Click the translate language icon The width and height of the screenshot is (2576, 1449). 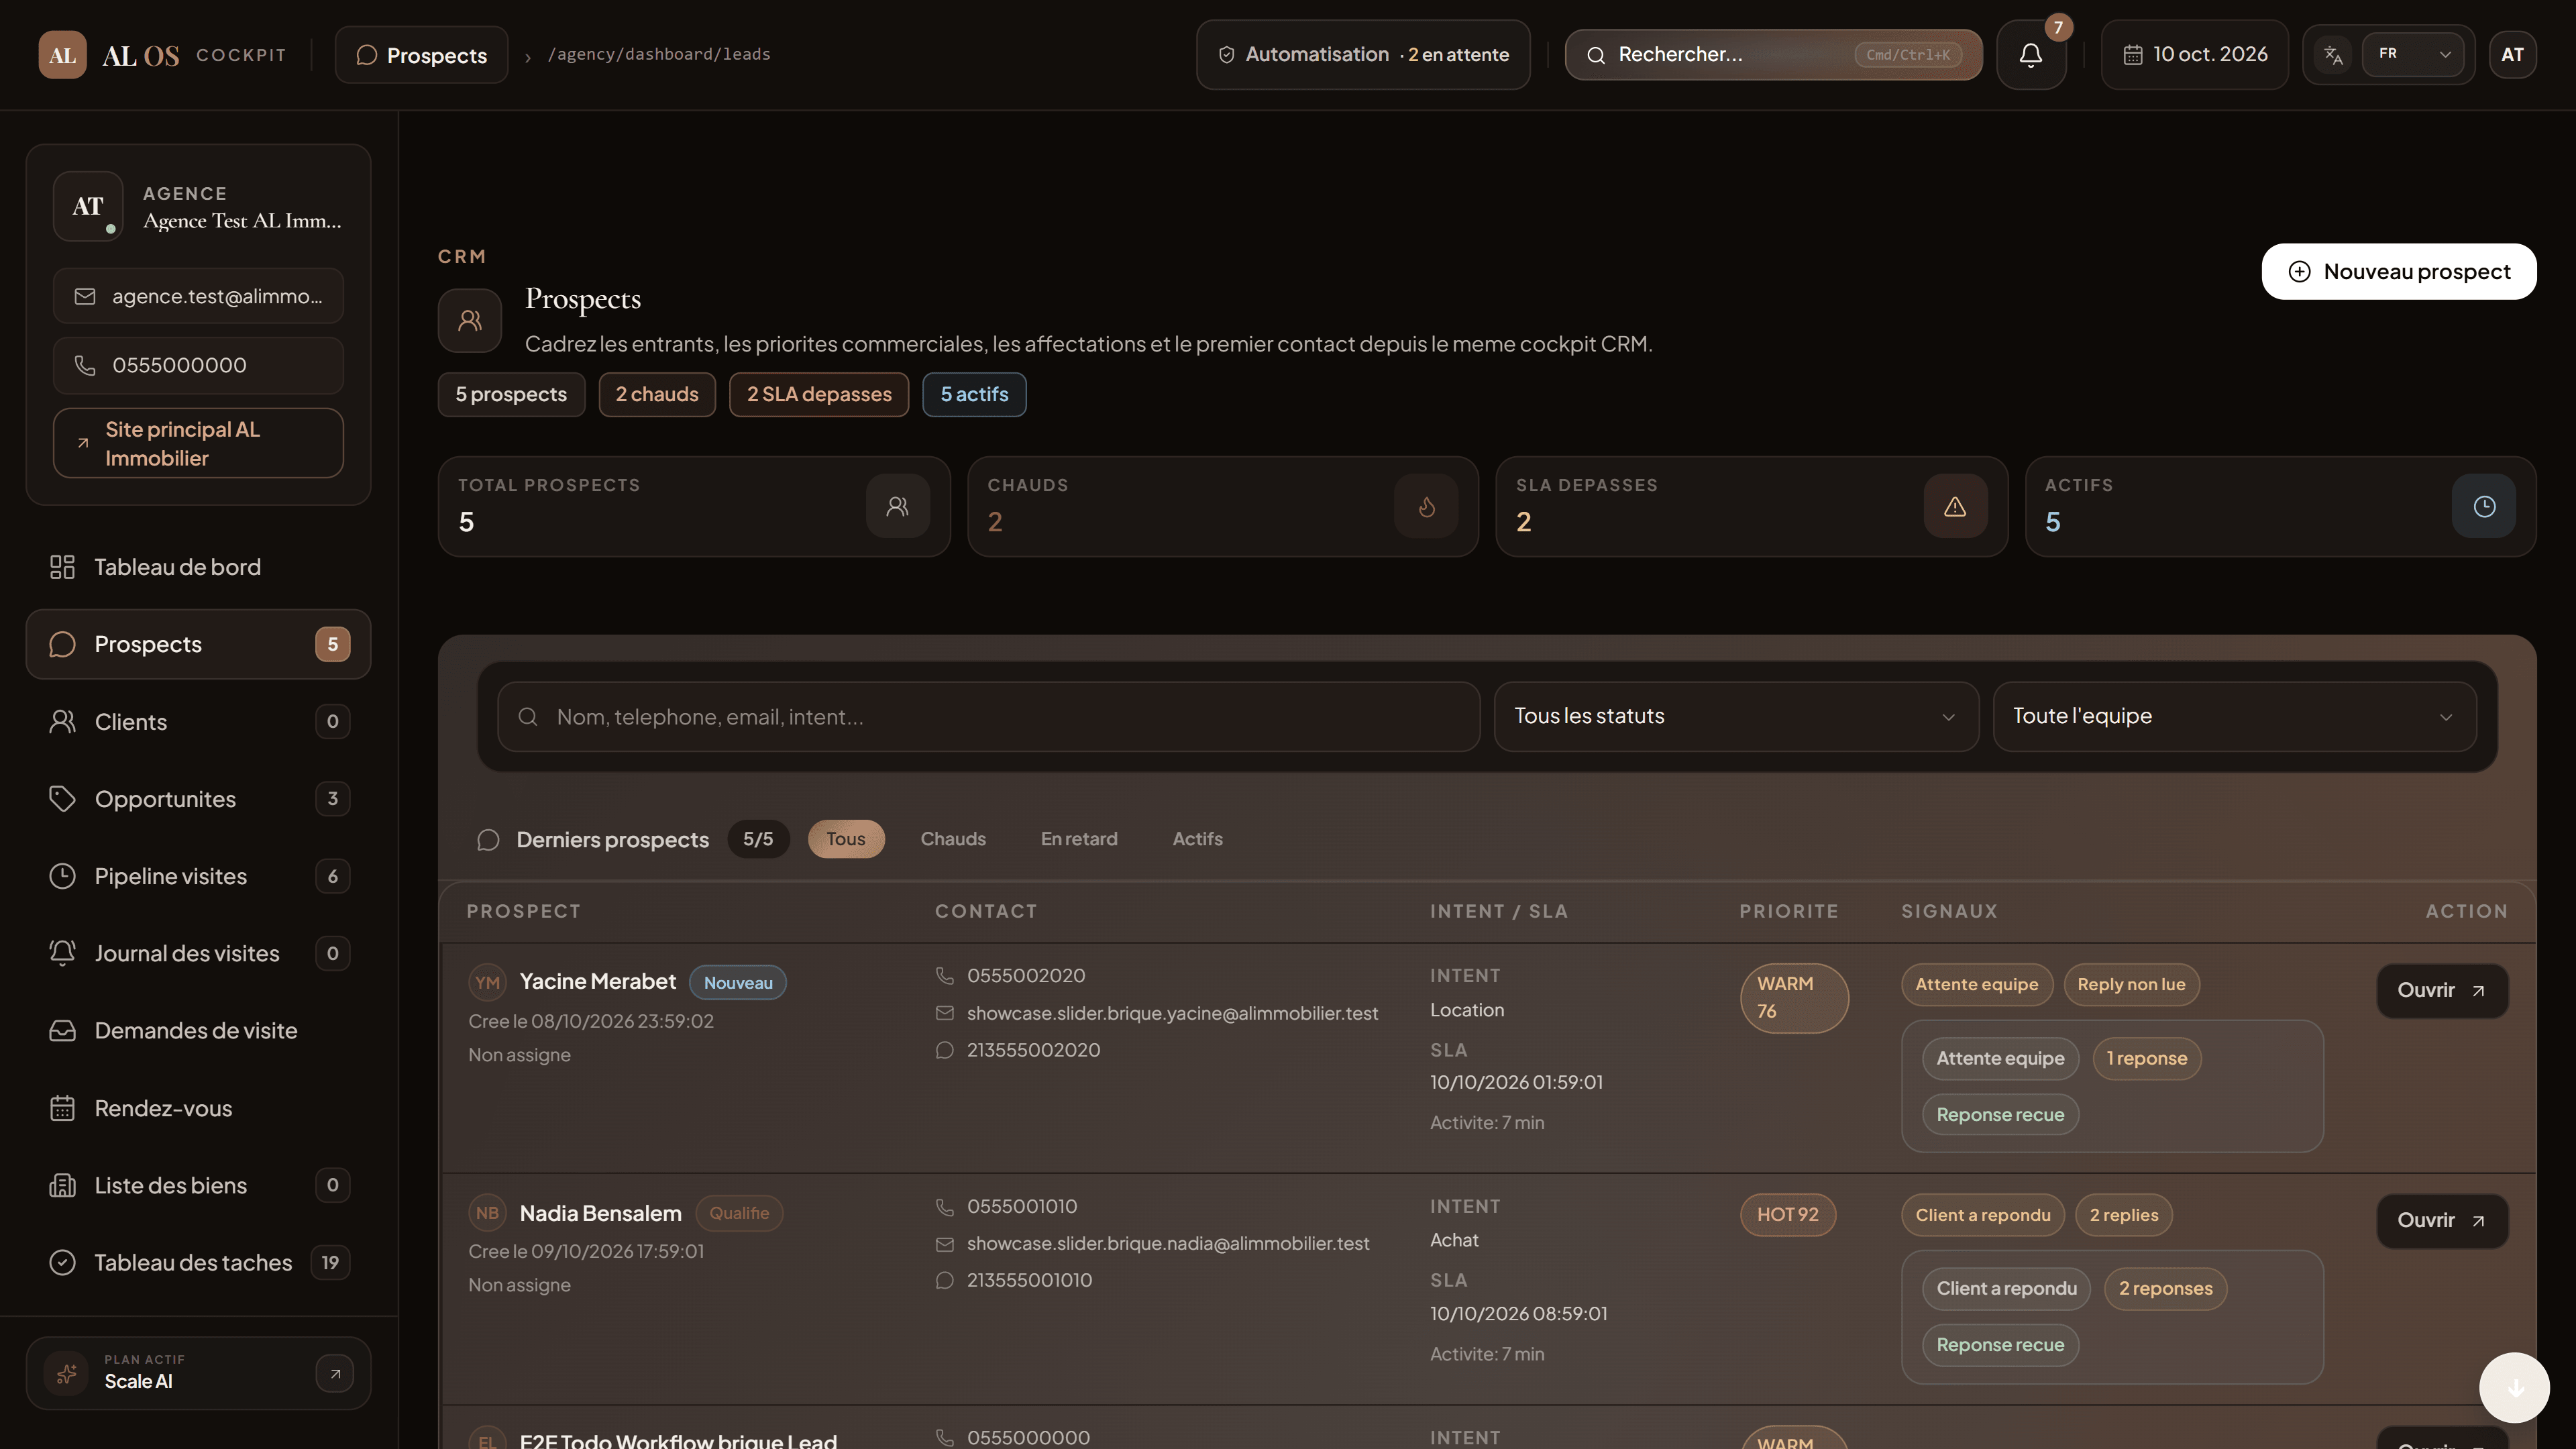click(2333, 55)
